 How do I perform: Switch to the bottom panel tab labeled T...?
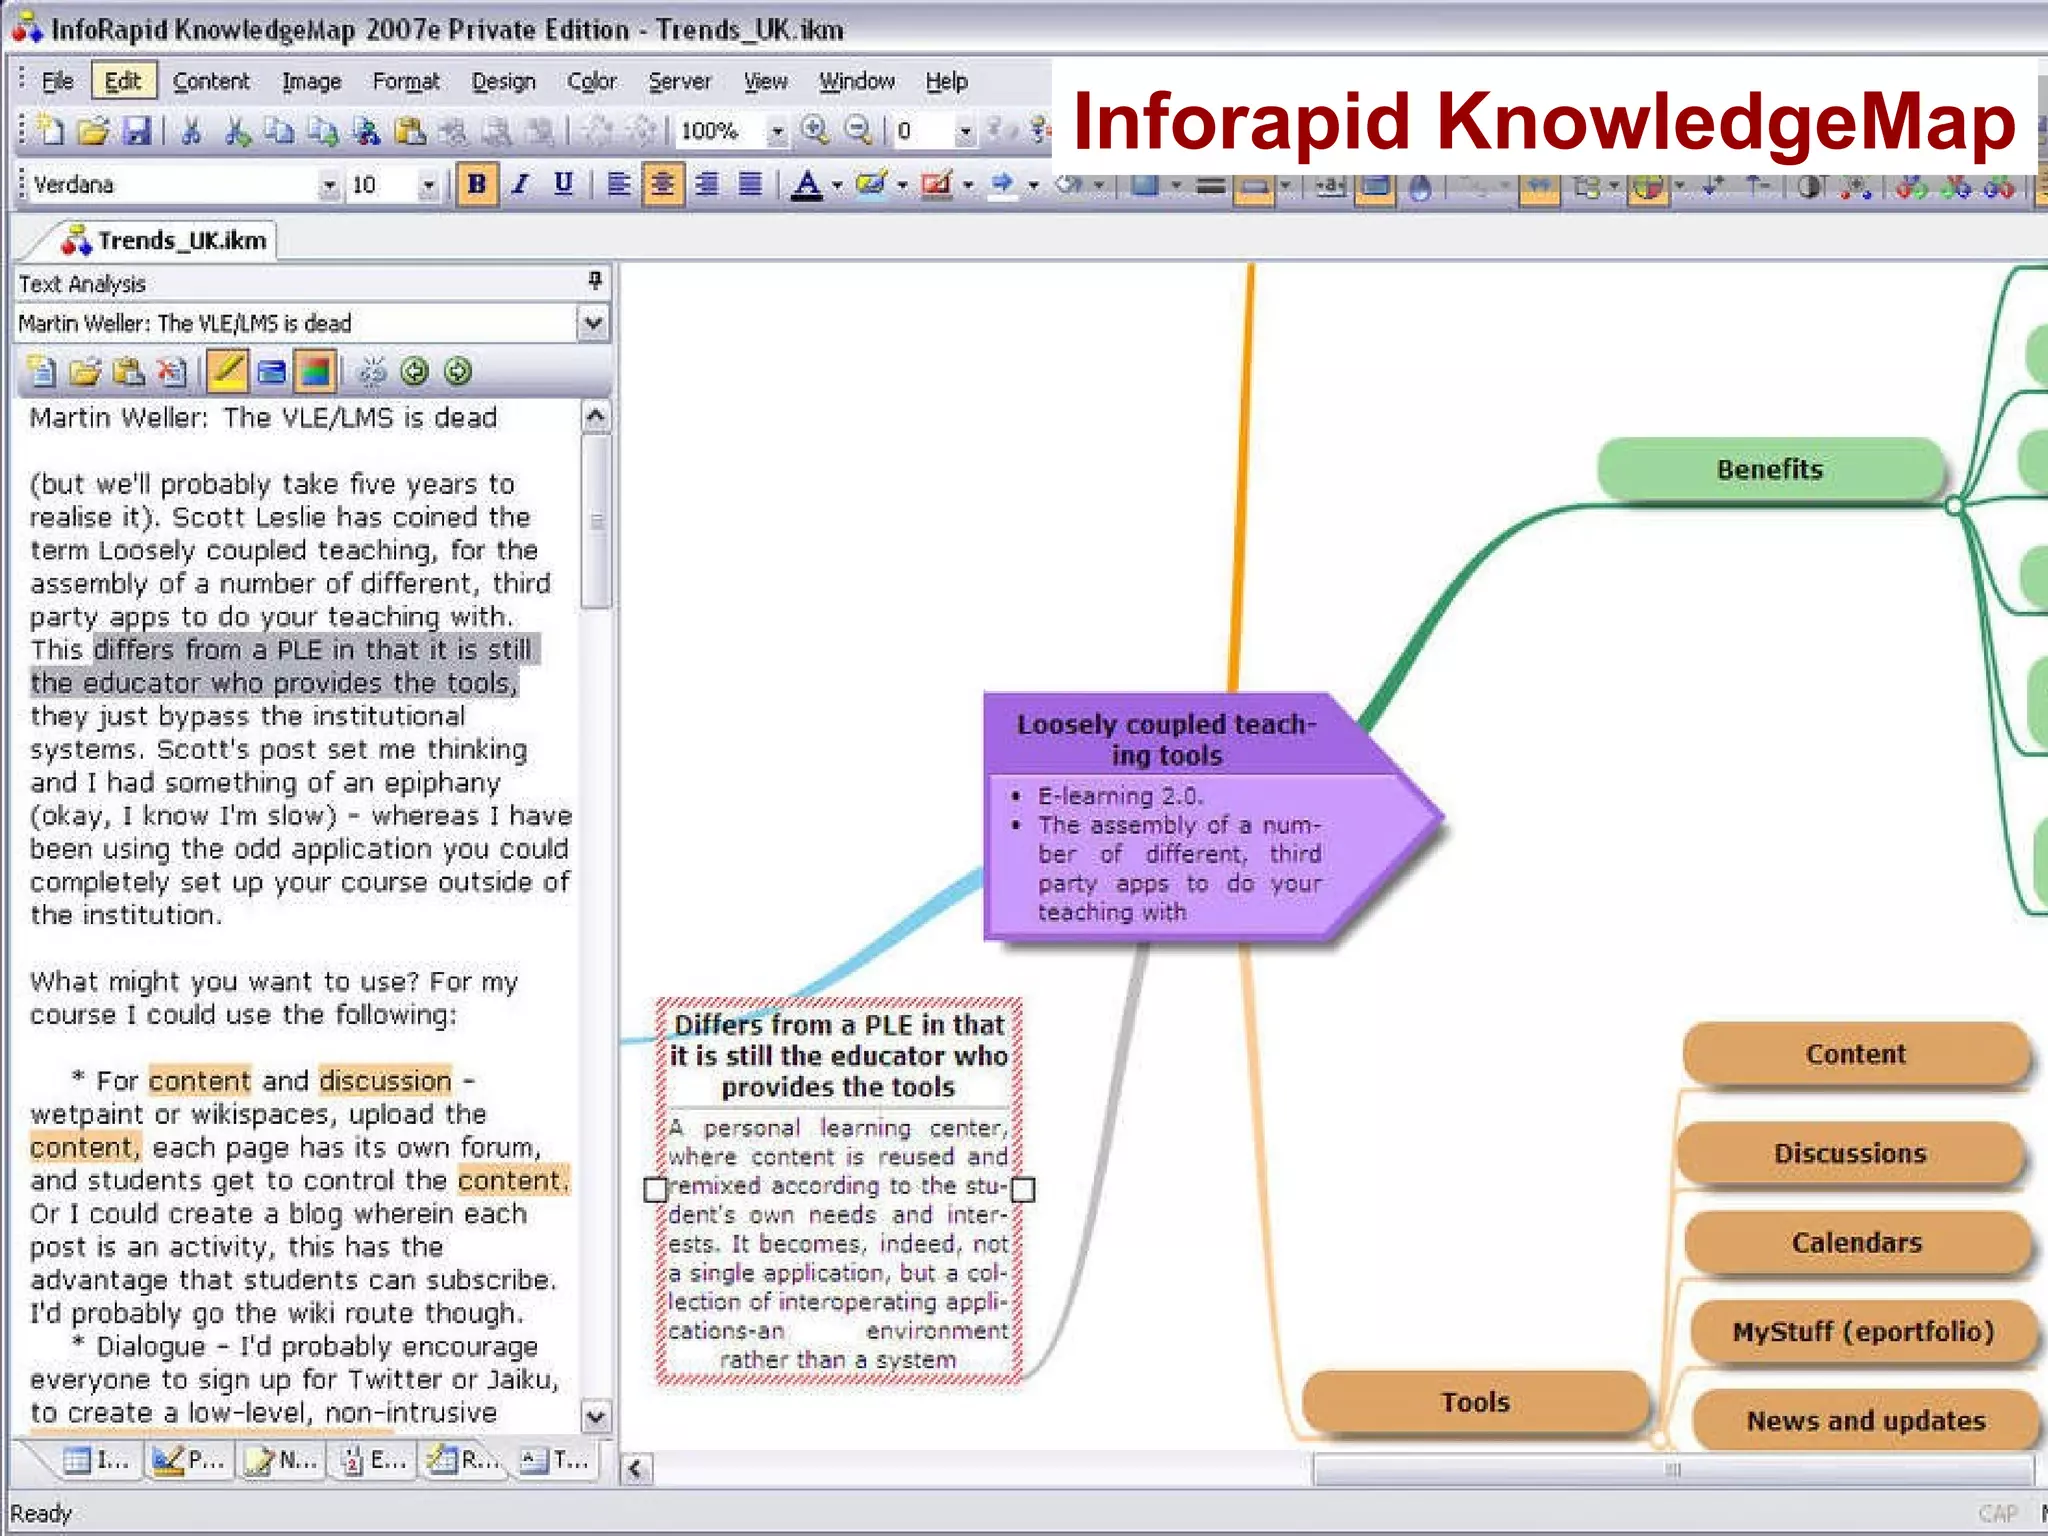click(x=557, y=1460)
